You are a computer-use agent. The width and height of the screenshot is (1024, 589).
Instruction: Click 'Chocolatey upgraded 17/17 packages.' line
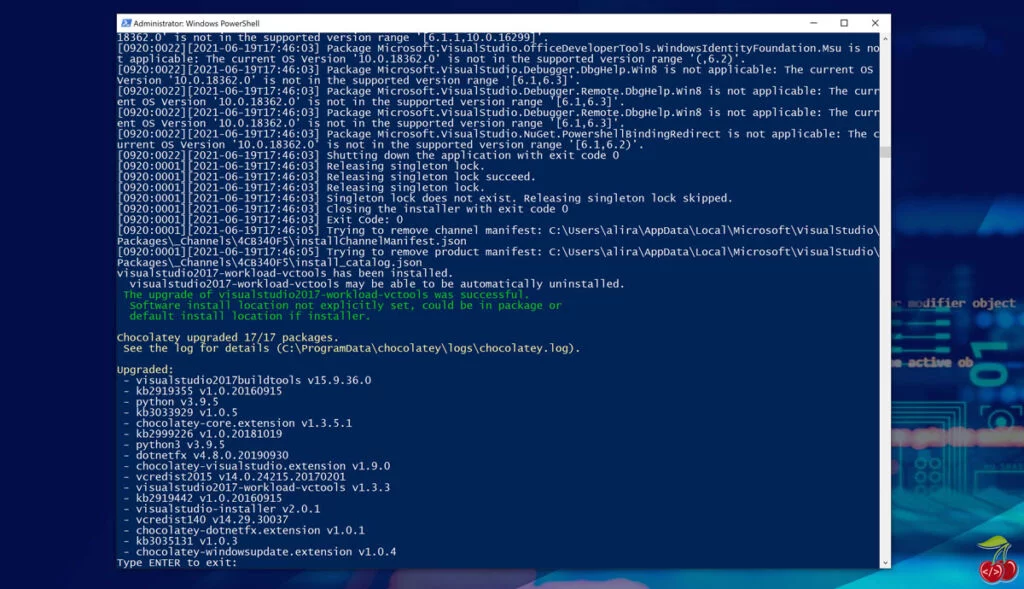point(228,338)
